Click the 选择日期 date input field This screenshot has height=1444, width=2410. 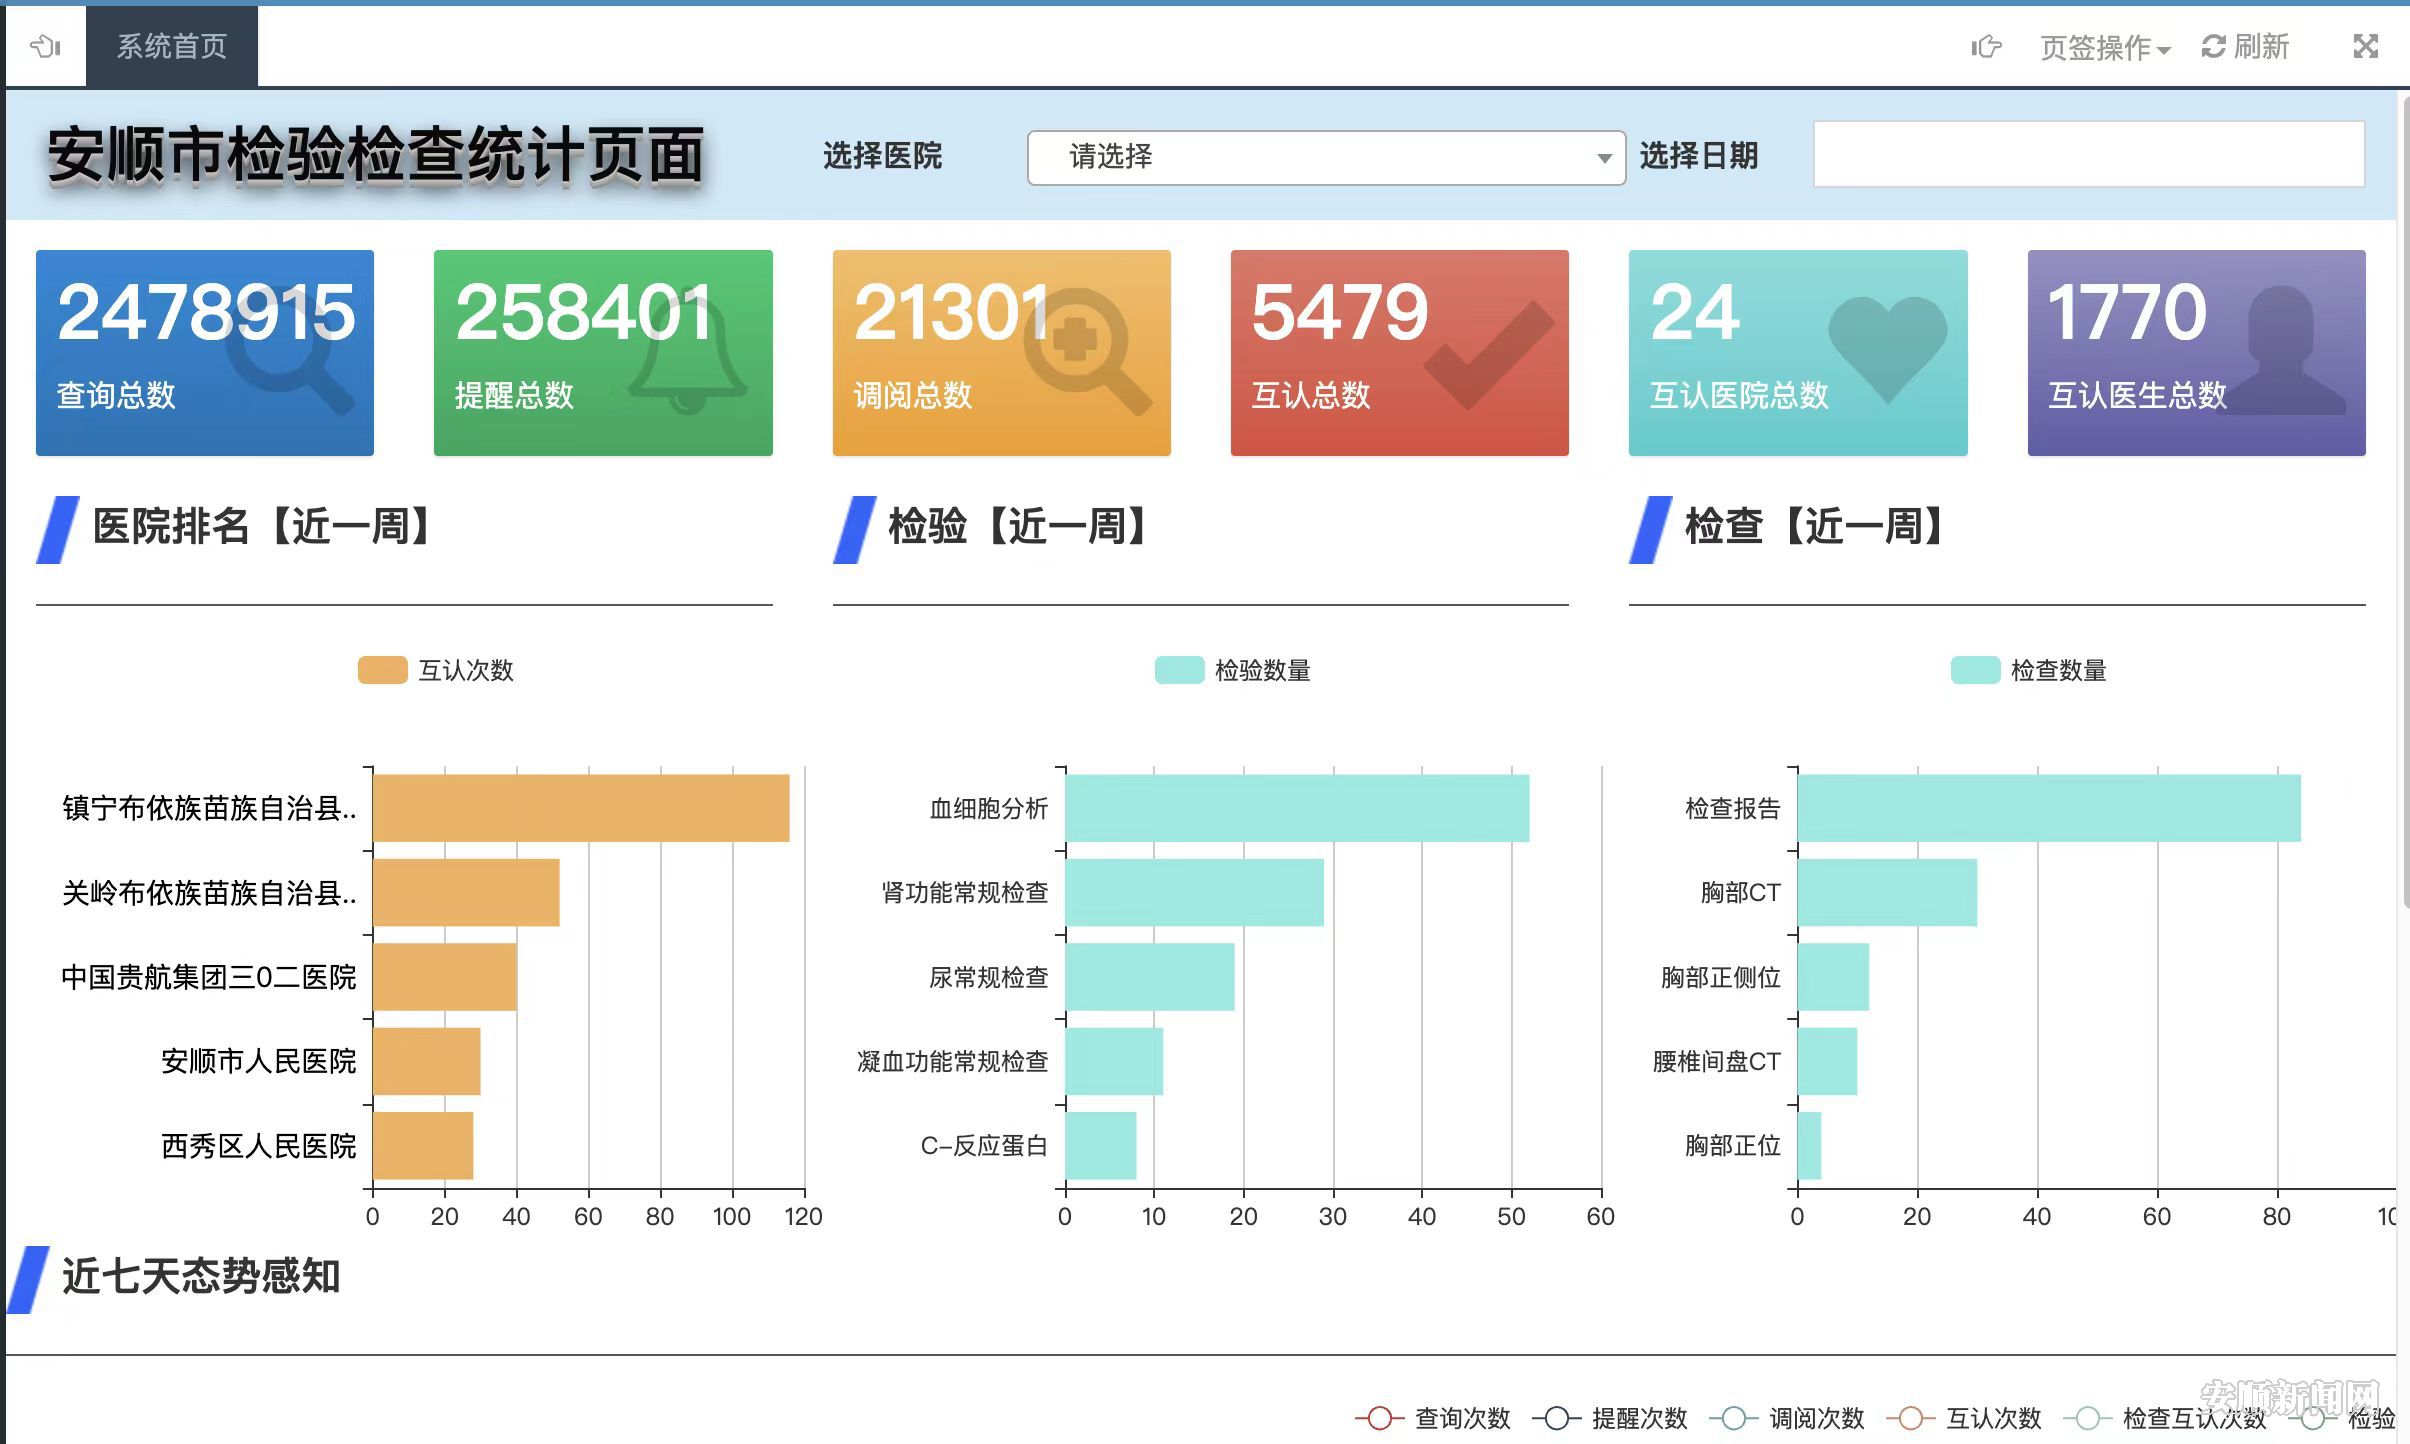[x=2088, y=155]
